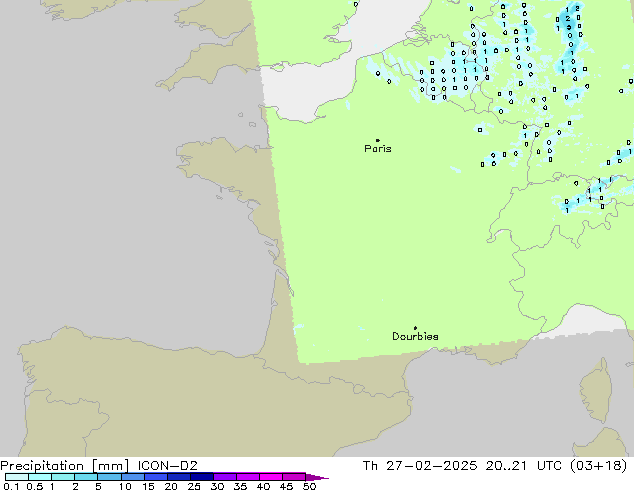
Task: Click the 0.1 legend scale value
Action: pos(11,486)
